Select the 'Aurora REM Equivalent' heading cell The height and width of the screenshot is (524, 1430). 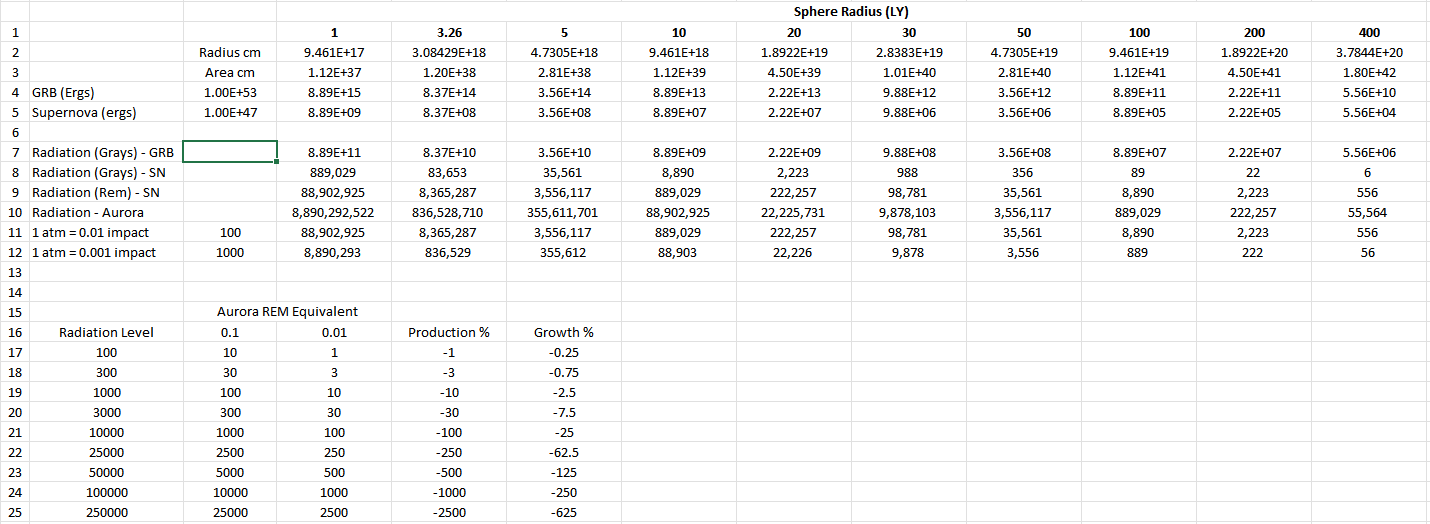[287, 311]
